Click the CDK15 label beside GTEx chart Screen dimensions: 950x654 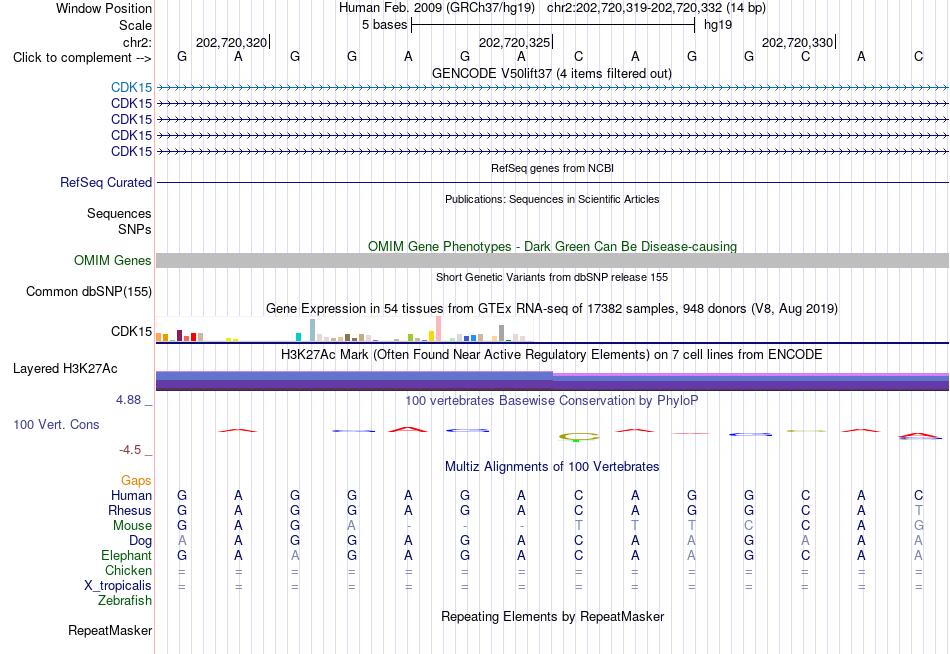coord(131,332)
